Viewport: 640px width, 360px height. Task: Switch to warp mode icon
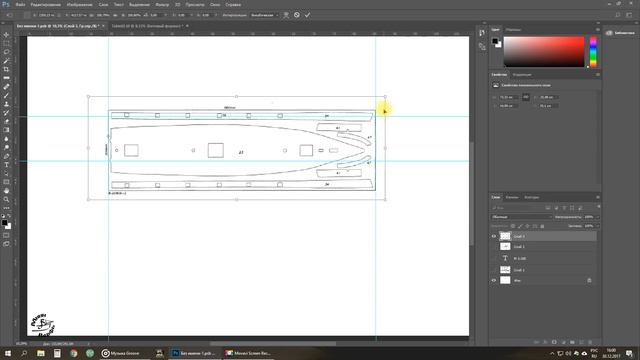[x=286, y=15]
